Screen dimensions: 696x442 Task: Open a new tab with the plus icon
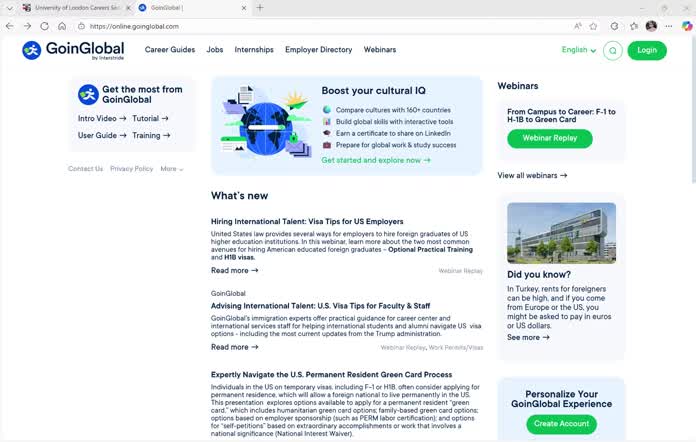click(x=260, y=8)
